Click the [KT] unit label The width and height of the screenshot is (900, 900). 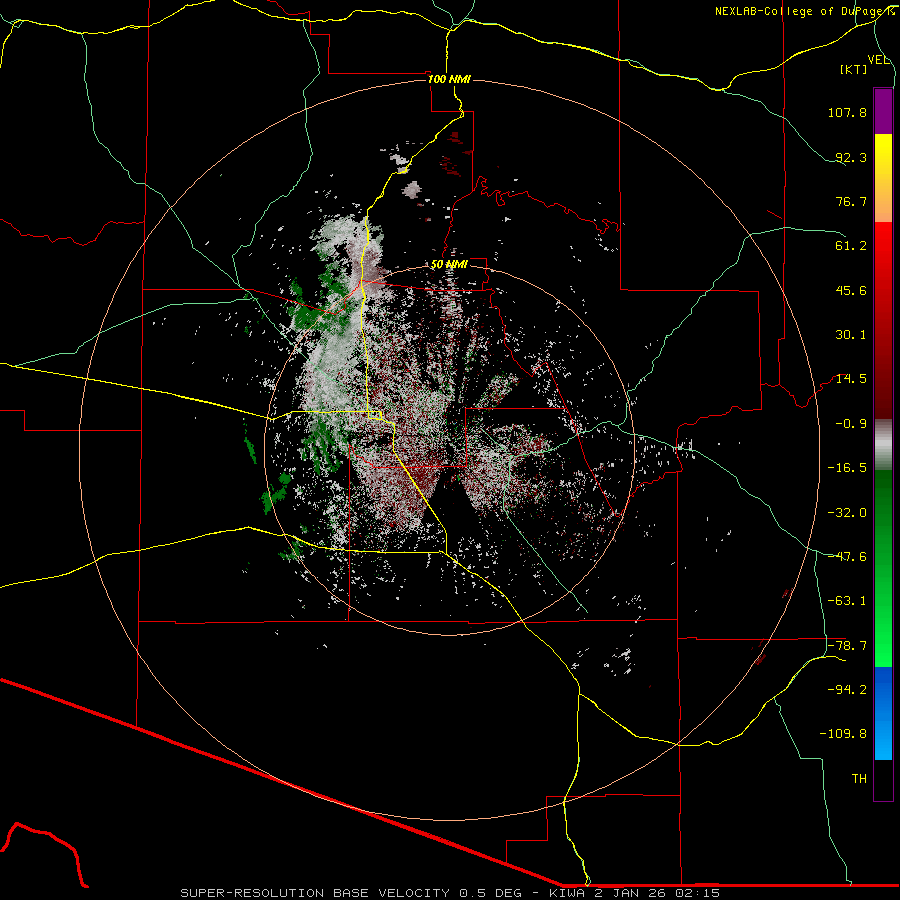pos(853,70)
